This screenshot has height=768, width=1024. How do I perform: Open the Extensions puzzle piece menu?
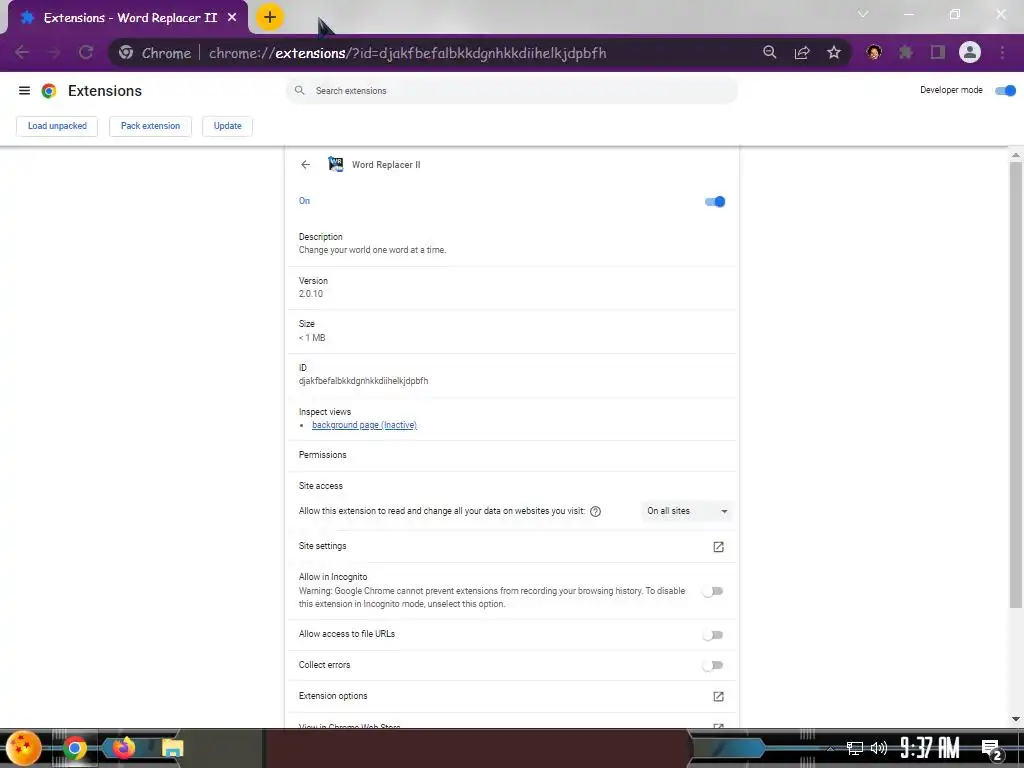click(906, 52)
